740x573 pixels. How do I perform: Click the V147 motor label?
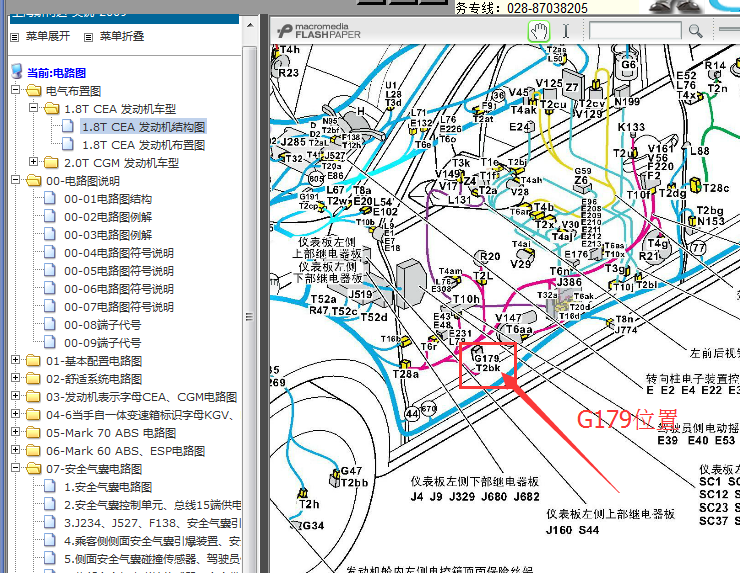[508, 318]
